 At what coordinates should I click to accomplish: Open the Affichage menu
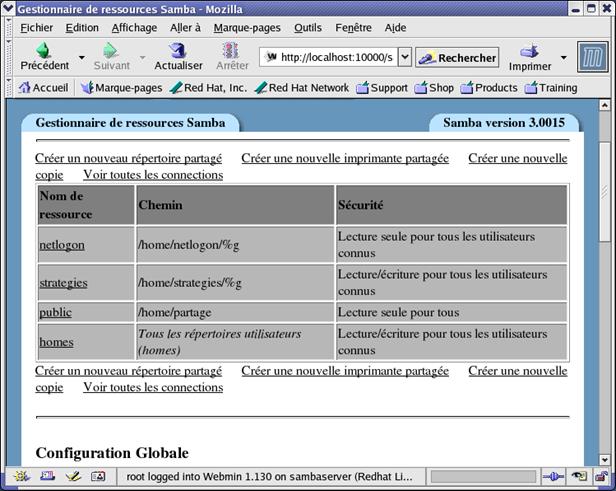coord(134,27)
